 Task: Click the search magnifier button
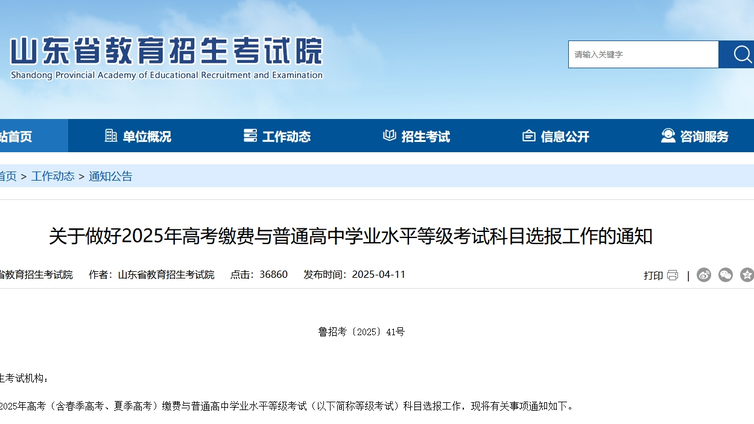(x=737, y=54)
